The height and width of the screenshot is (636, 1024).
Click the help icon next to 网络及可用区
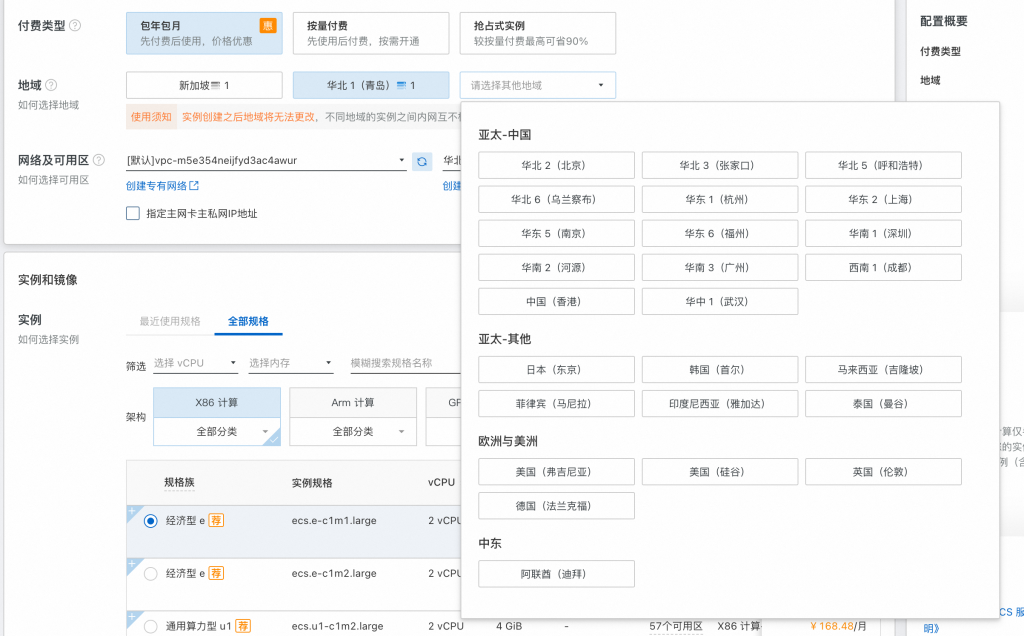coord(98,160)
